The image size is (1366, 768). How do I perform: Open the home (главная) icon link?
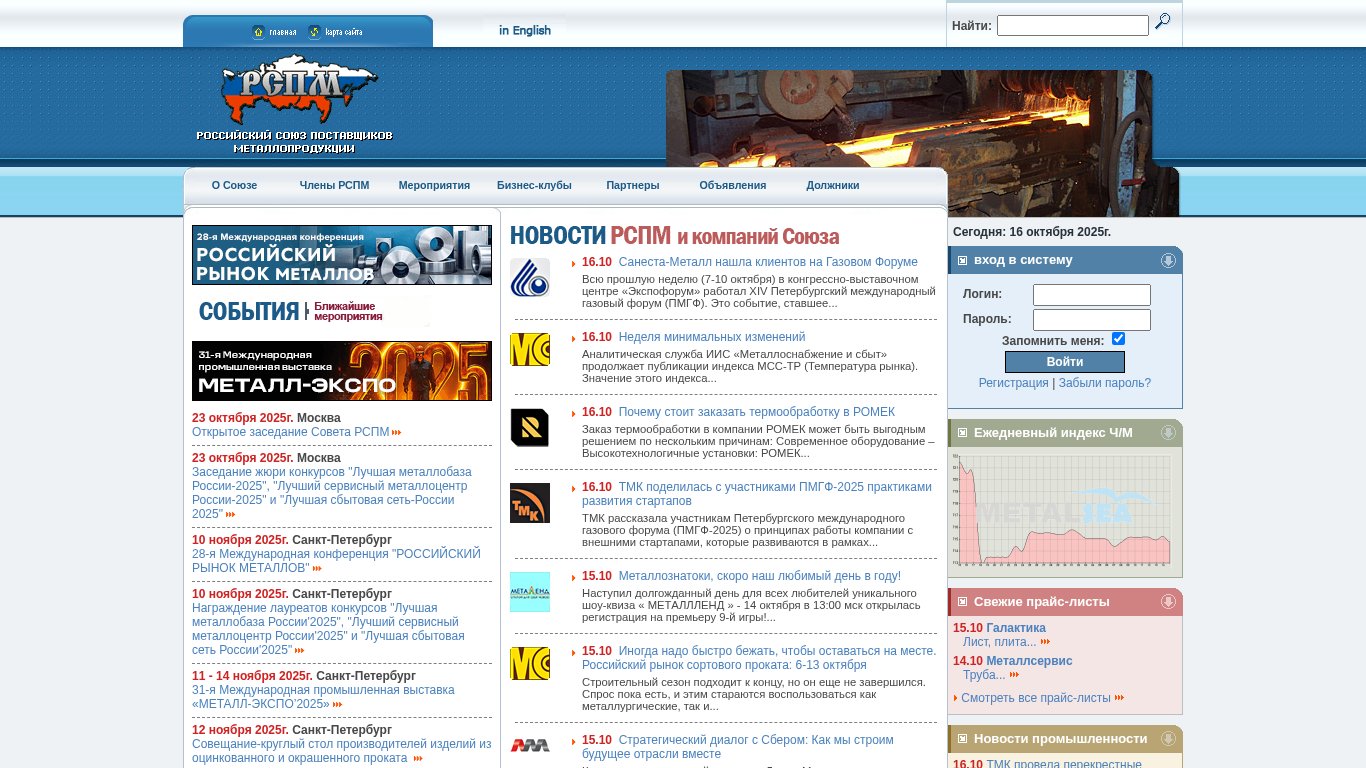pyautogui.click(x=274, y=32)
